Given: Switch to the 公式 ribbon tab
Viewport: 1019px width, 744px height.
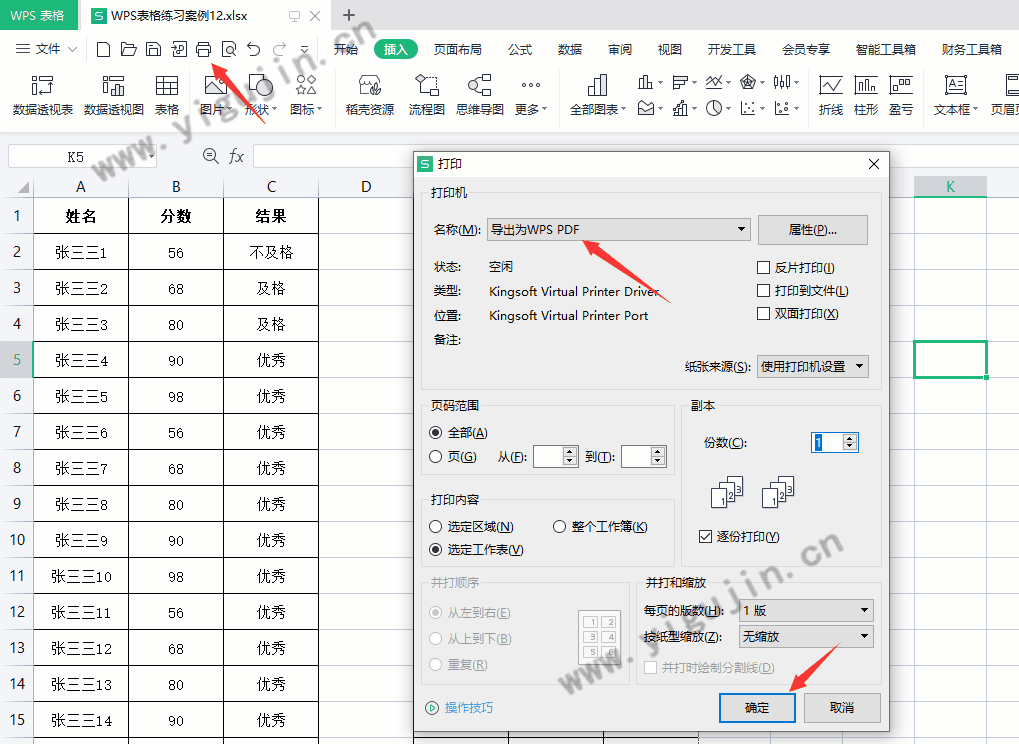Looking at the screenshot, I should tap(520, 49).
